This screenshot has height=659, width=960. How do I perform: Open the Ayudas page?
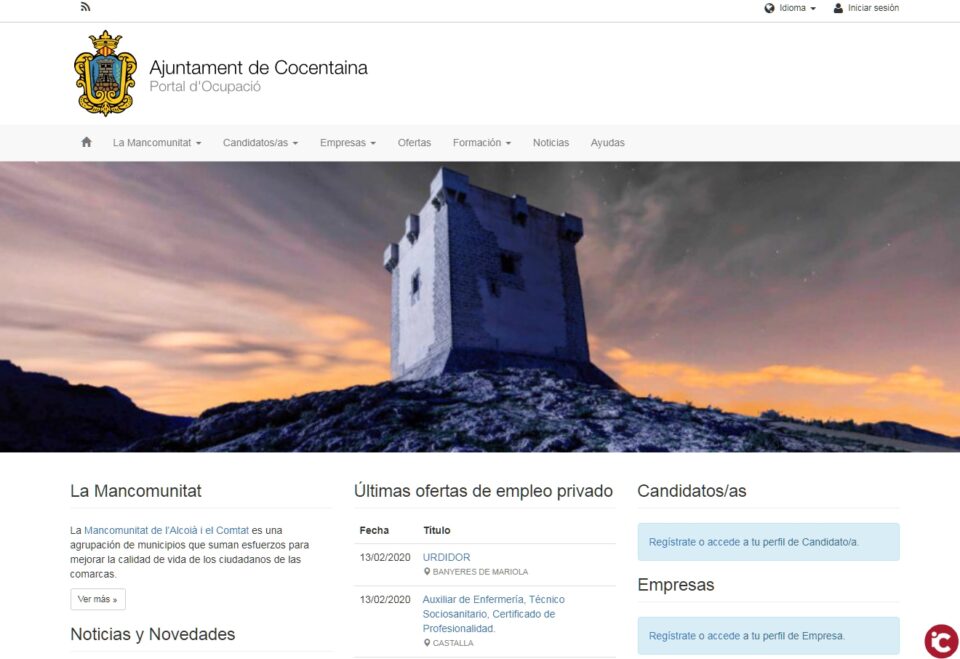point(607,142)
